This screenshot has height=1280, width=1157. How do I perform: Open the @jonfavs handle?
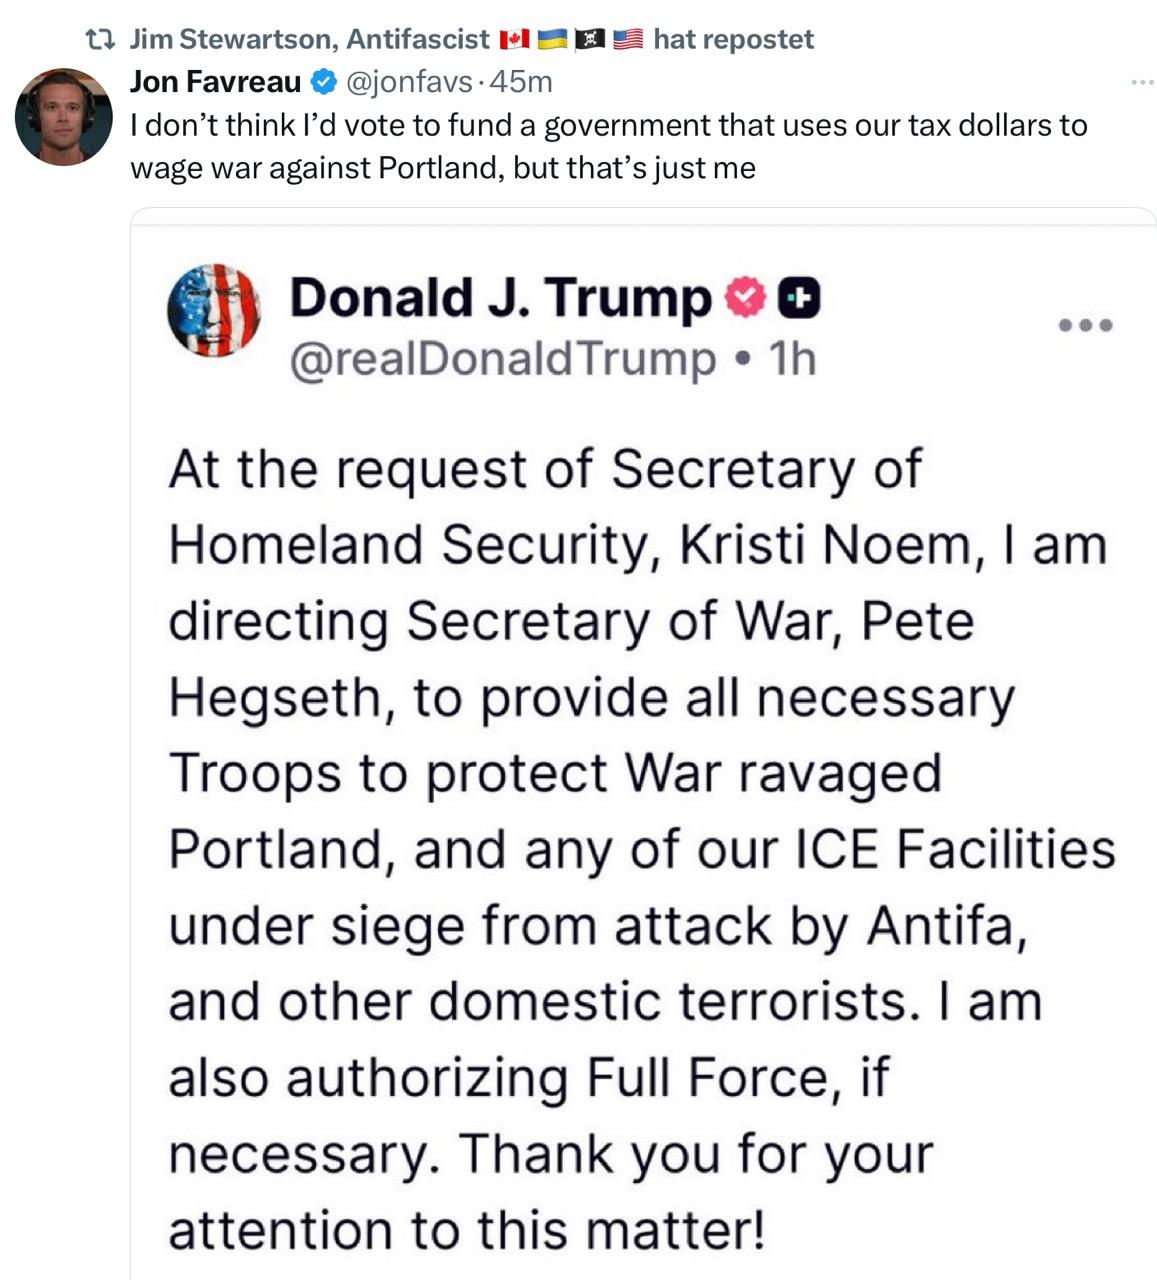pyautogui.click(x=409, y=82)
